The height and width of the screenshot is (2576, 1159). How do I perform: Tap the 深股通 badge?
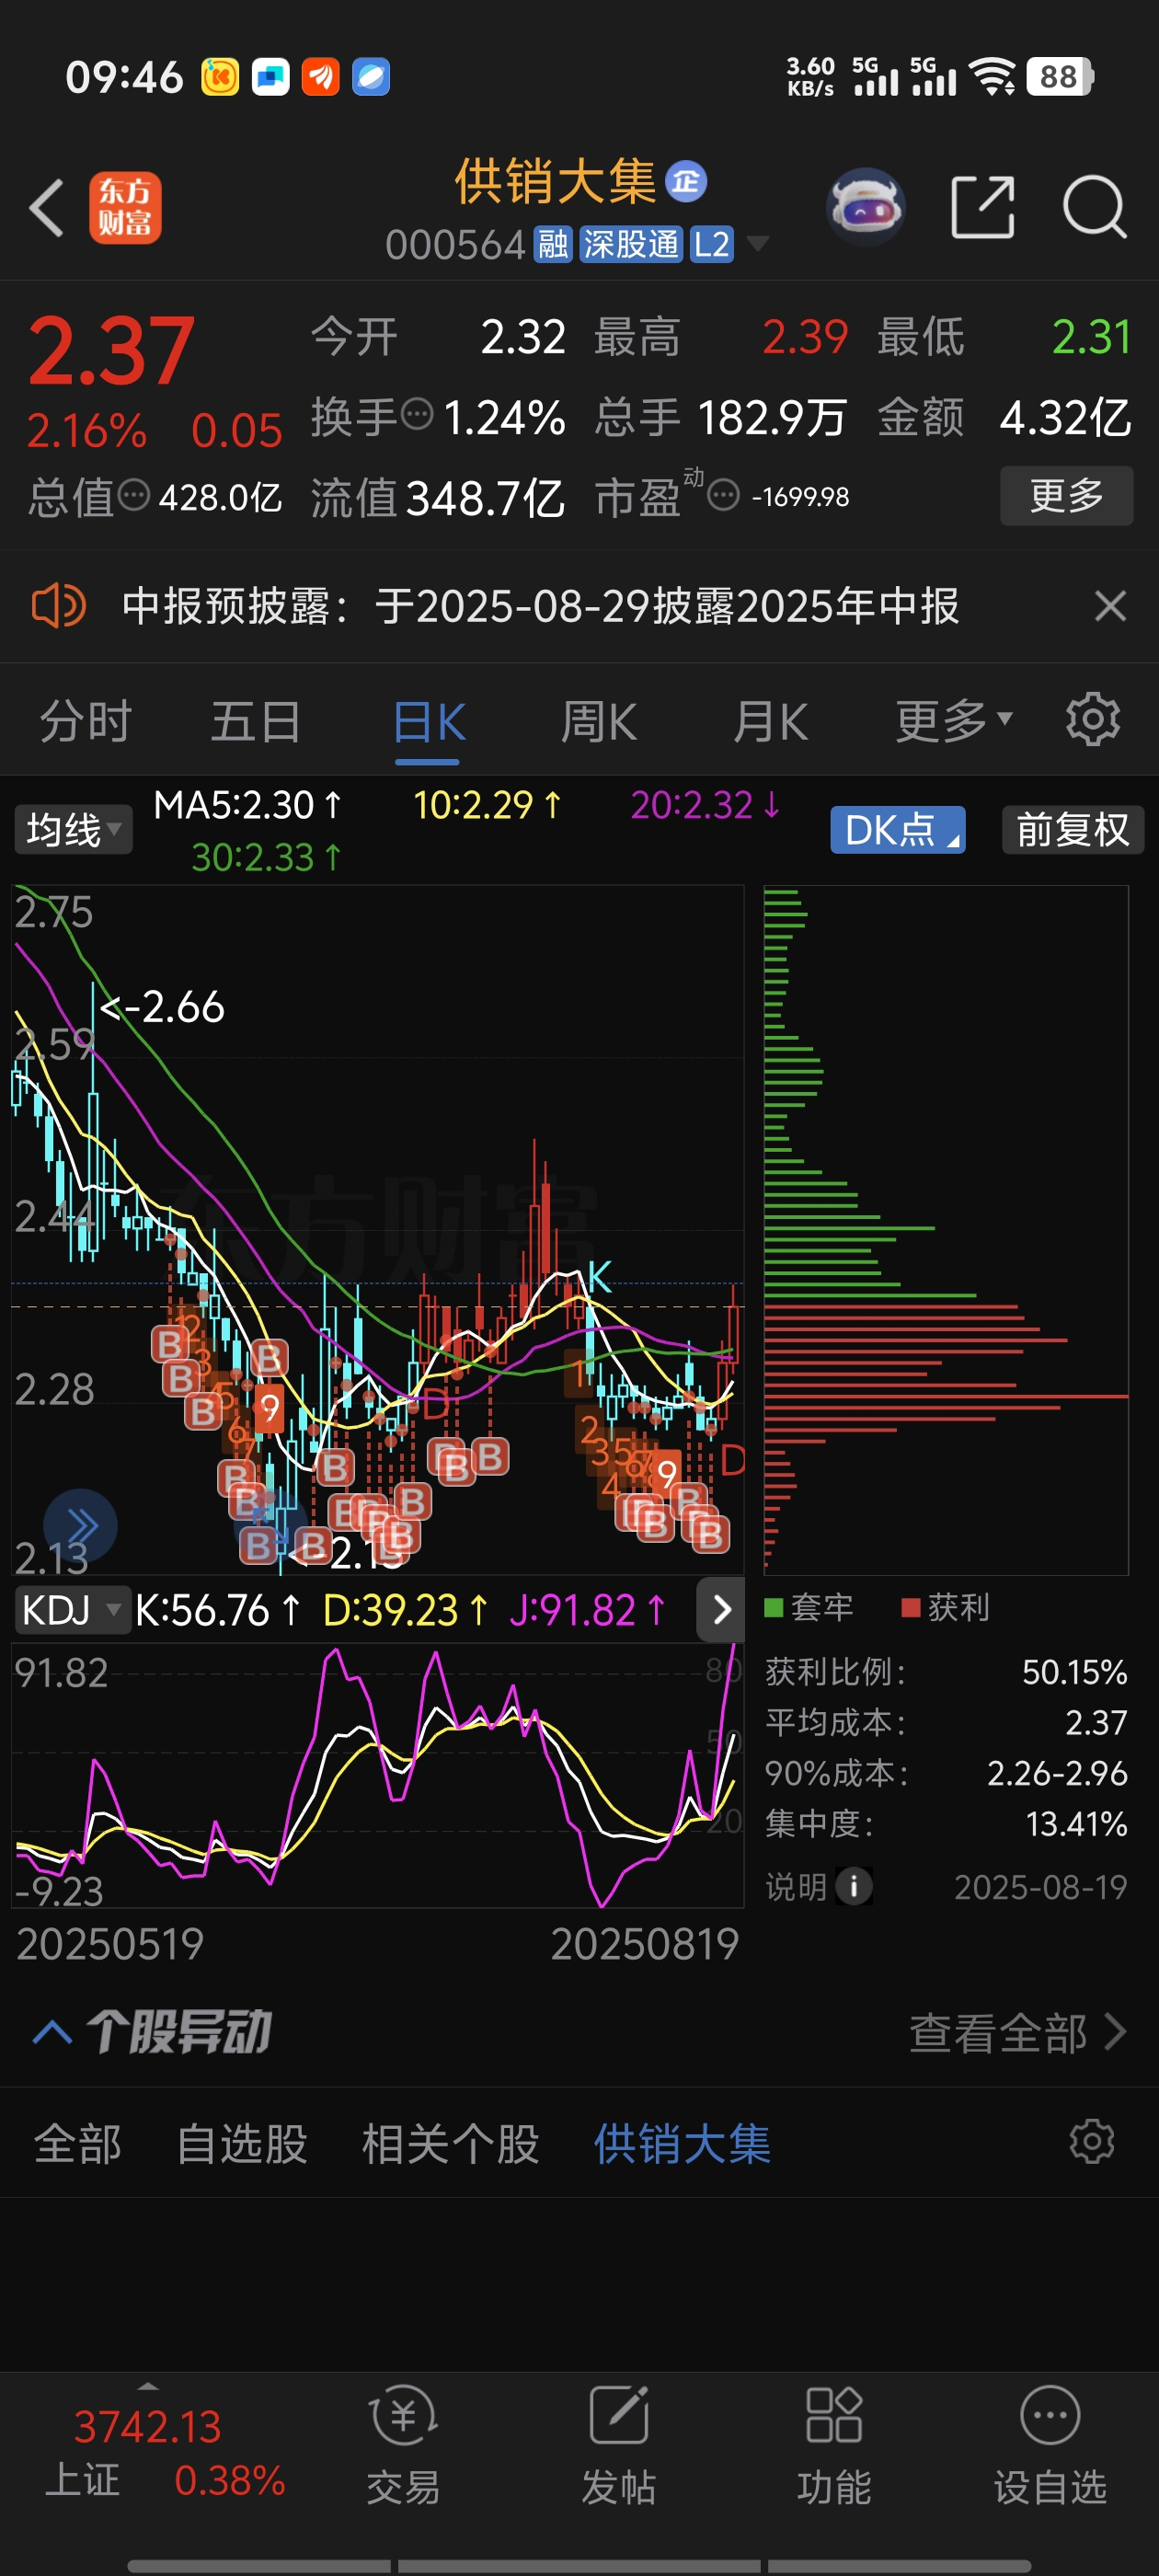(631, 244)
